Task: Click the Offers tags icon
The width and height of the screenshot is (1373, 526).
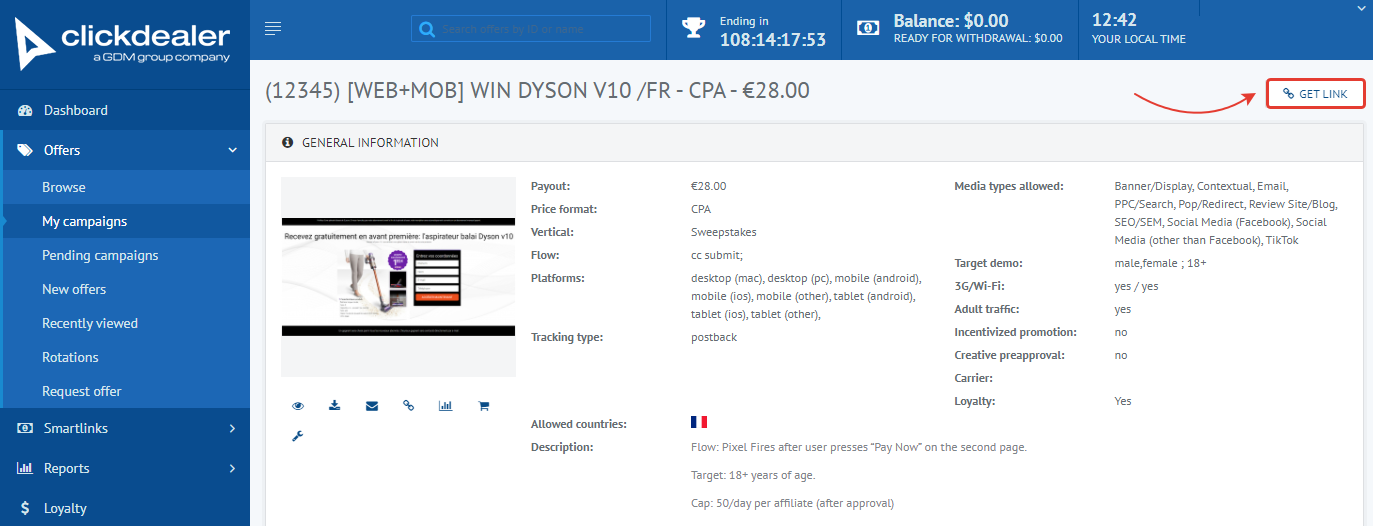Action: 25,150
